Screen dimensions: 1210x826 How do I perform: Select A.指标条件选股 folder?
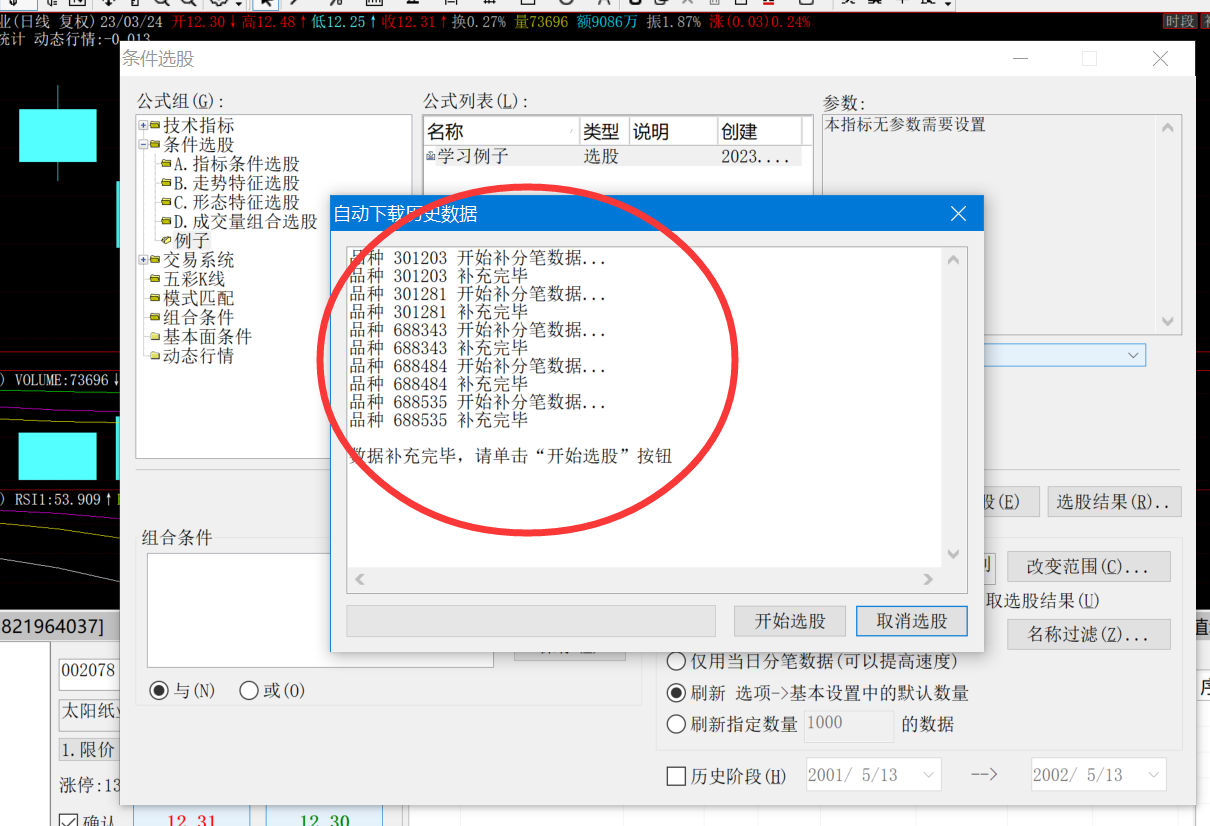[x=235, y=164]
